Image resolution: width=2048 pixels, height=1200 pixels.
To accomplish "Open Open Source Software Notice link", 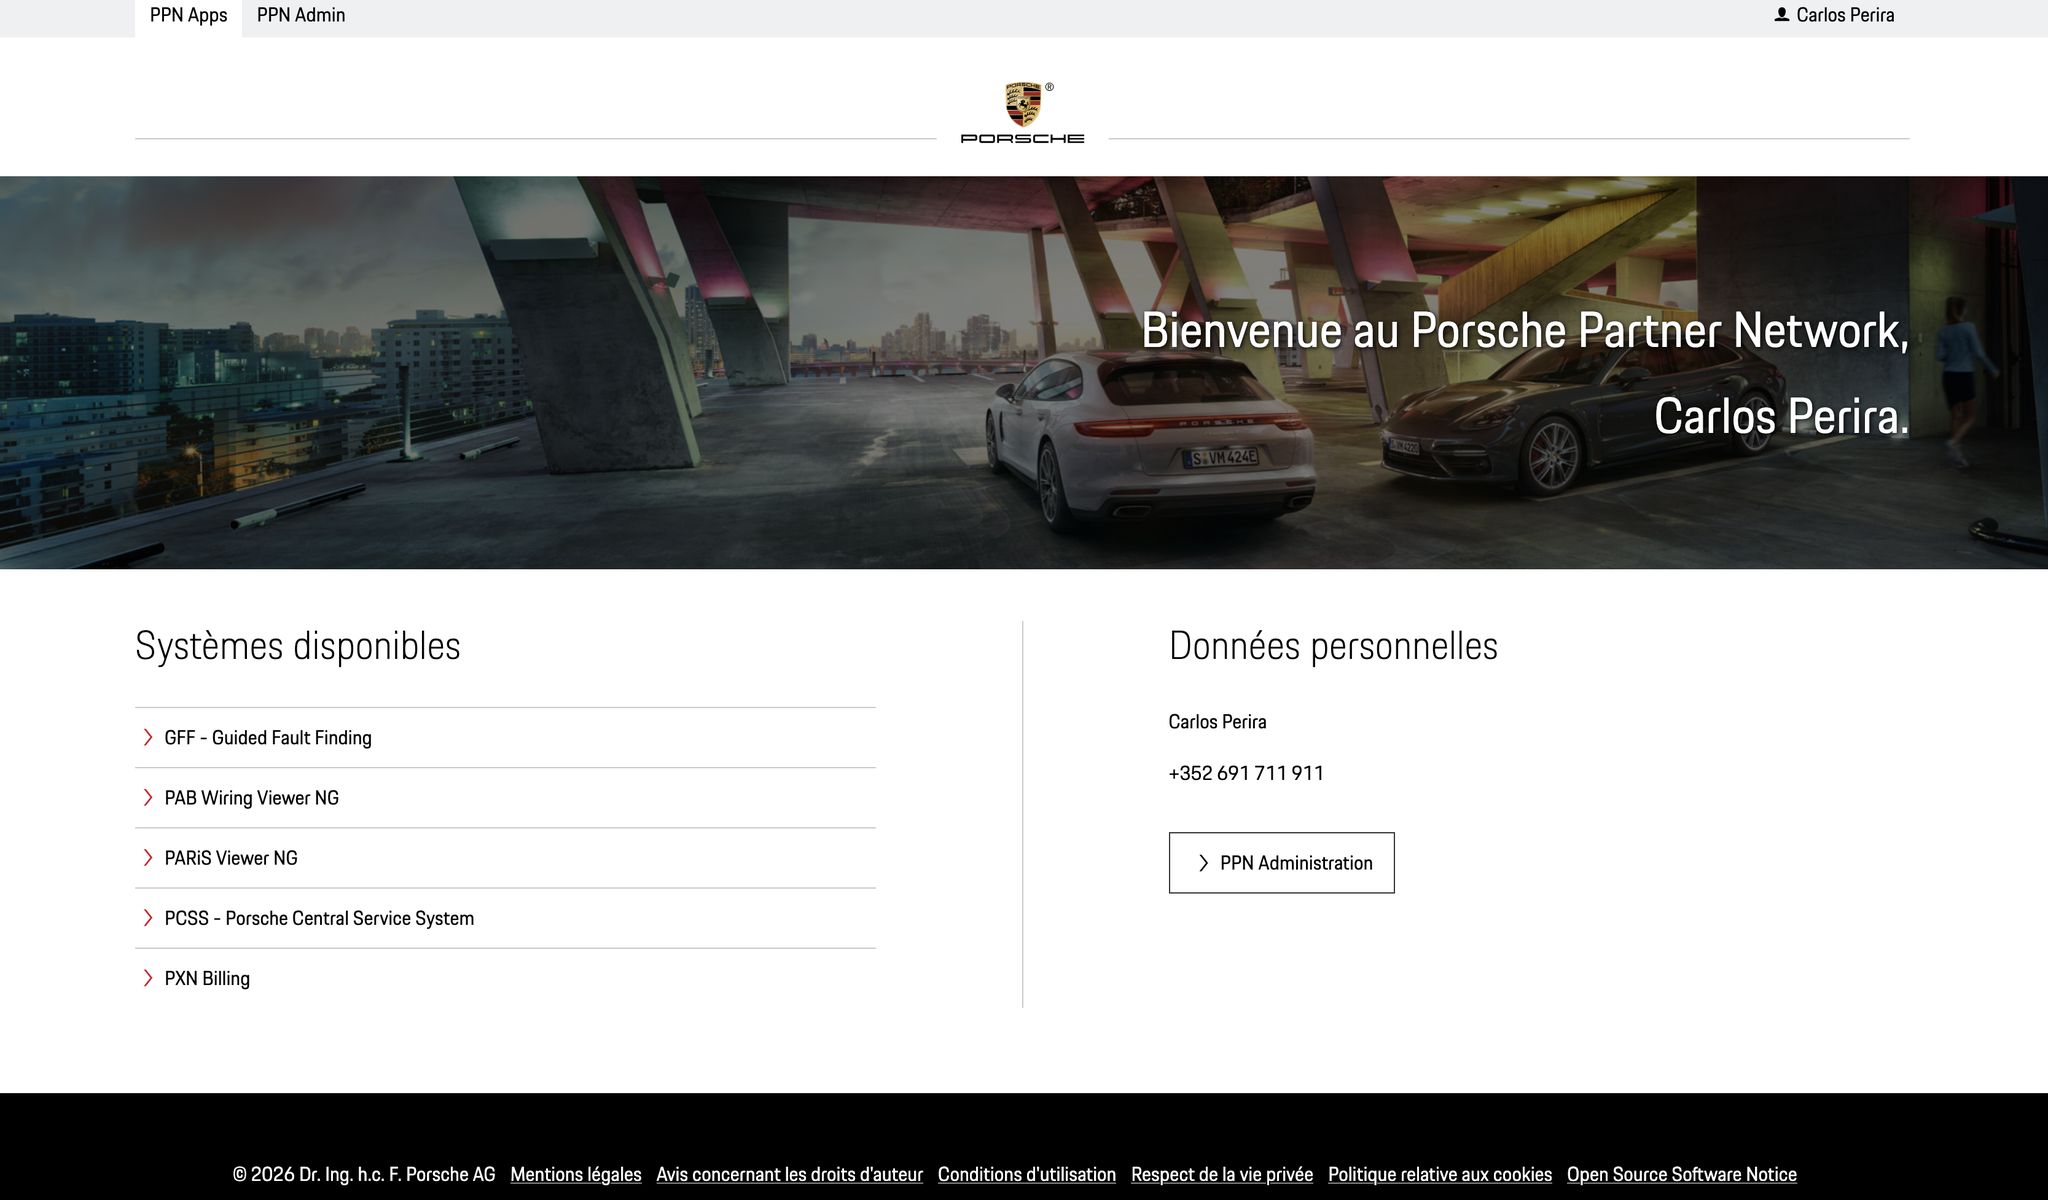I will (1682, 1175).
